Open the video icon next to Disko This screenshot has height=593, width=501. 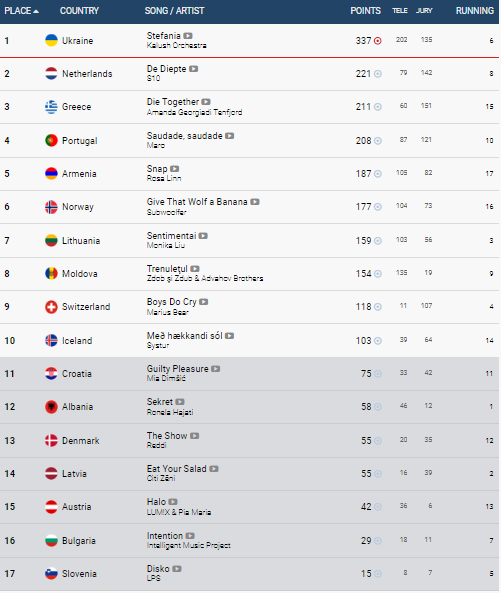(x=177, y=569)
